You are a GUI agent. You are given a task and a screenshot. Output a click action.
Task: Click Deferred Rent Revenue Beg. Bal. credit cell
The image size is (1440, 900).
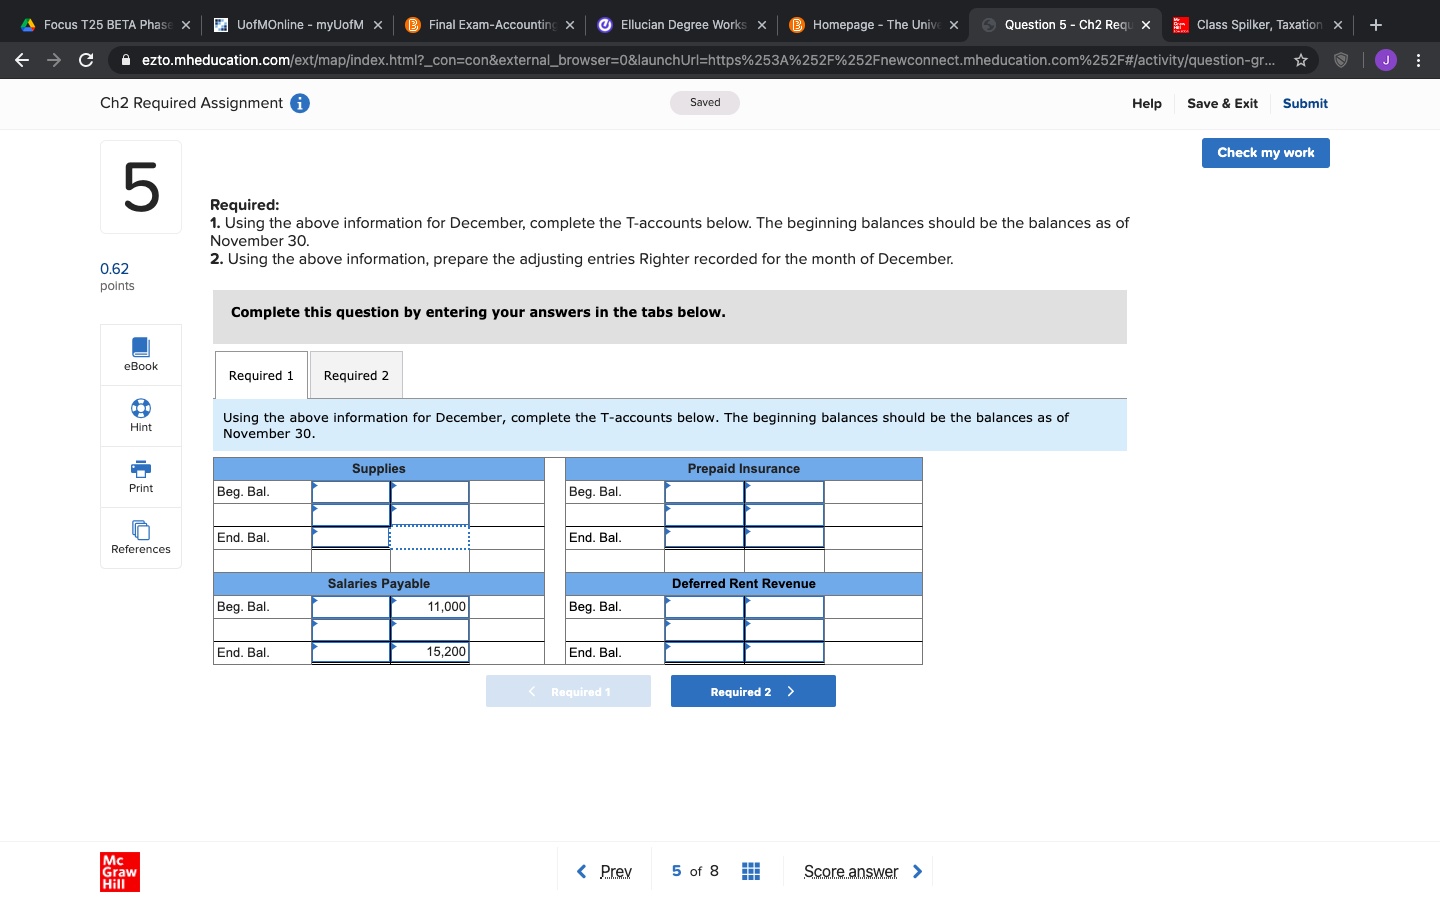click(x=785, y=607)
